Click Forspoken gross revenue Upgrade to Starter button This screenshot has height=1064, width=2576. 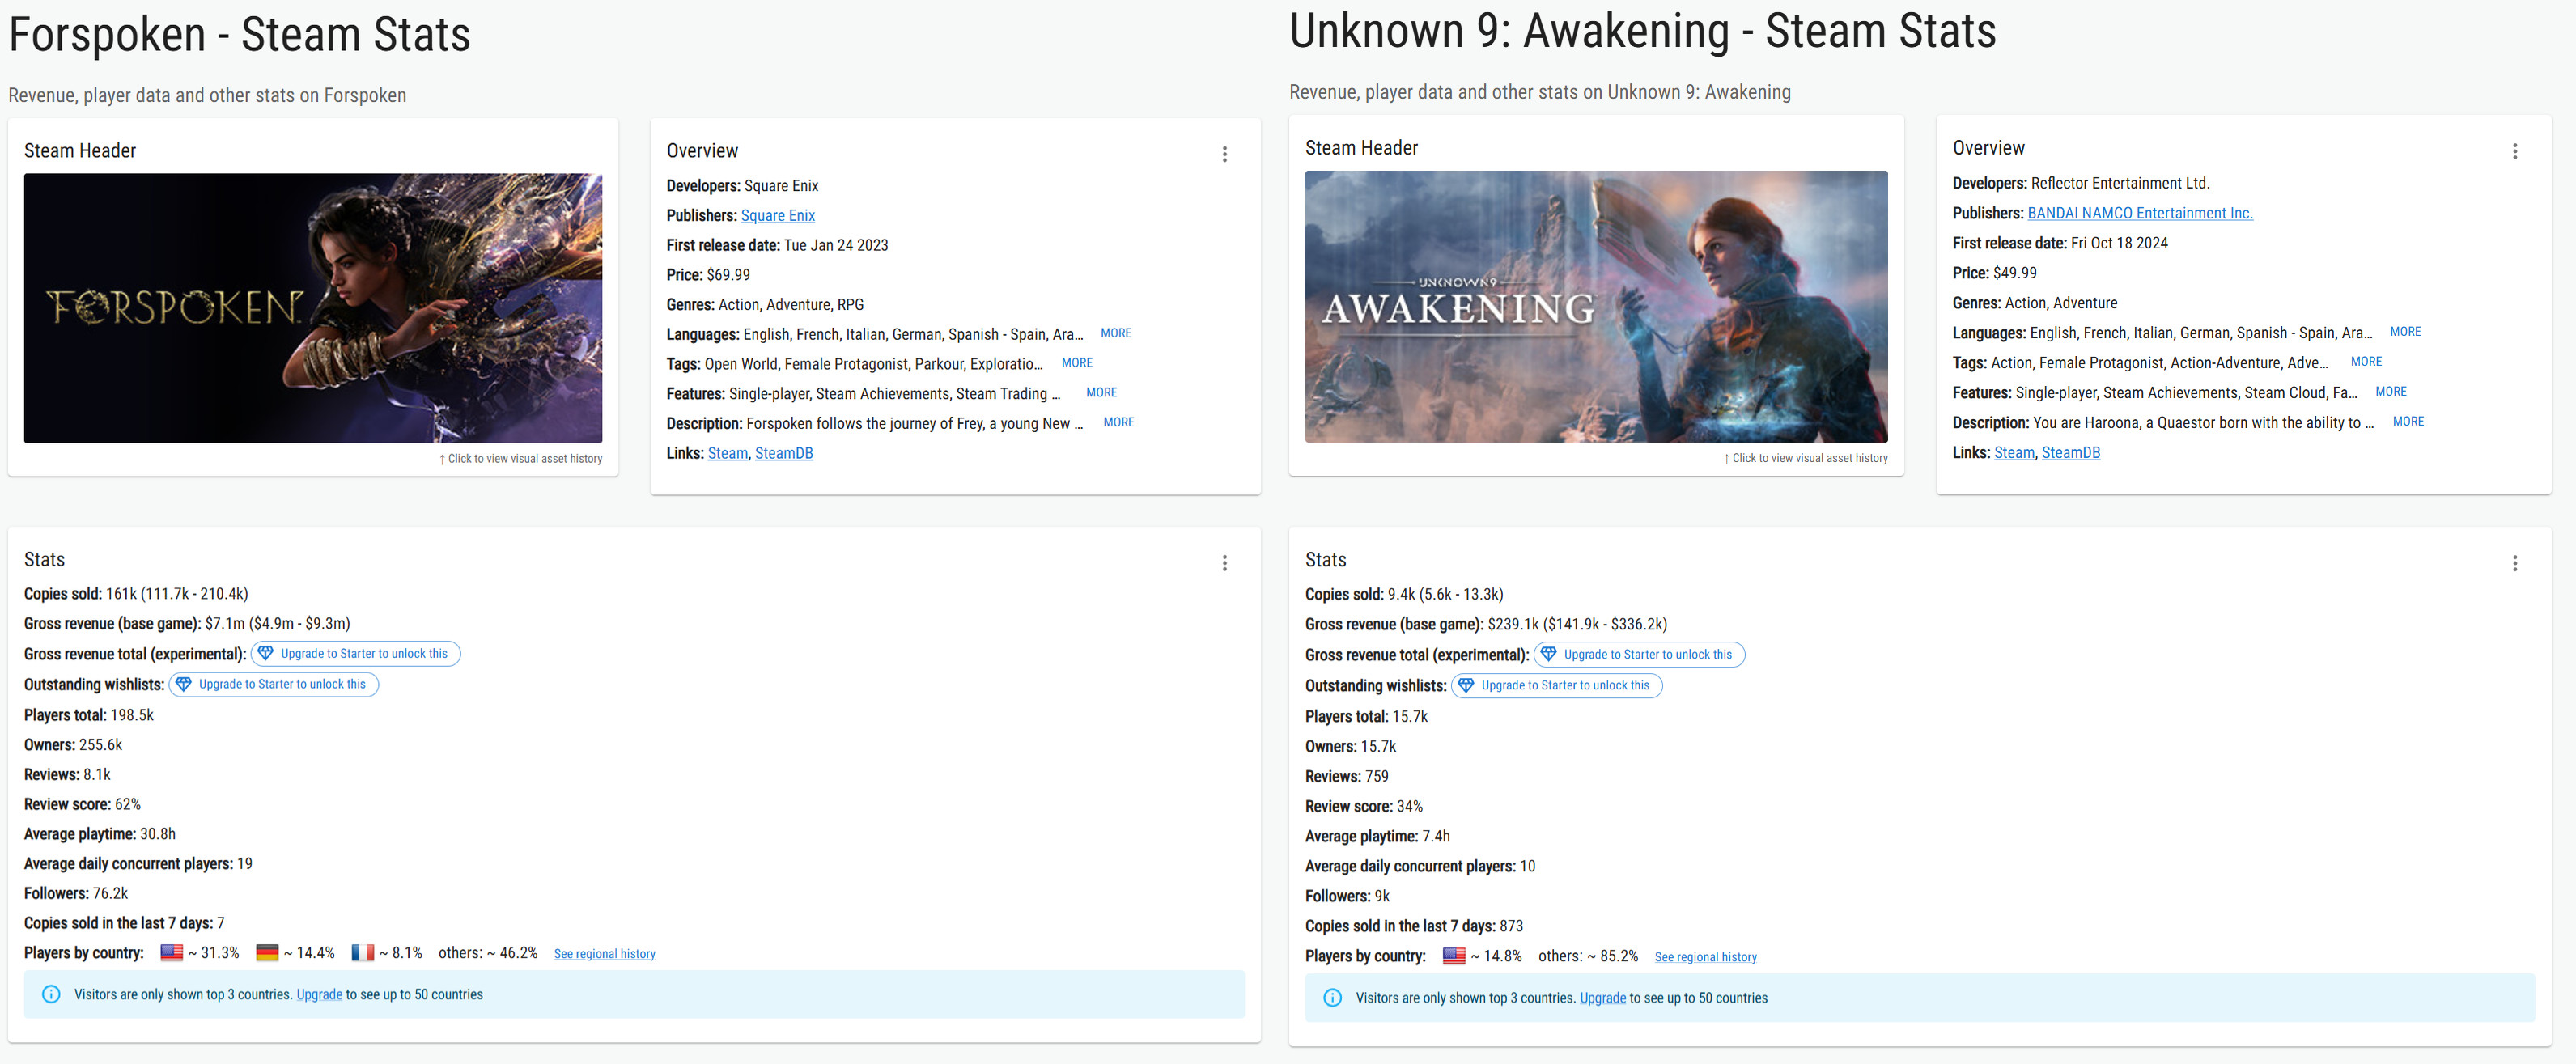(355, 654)
